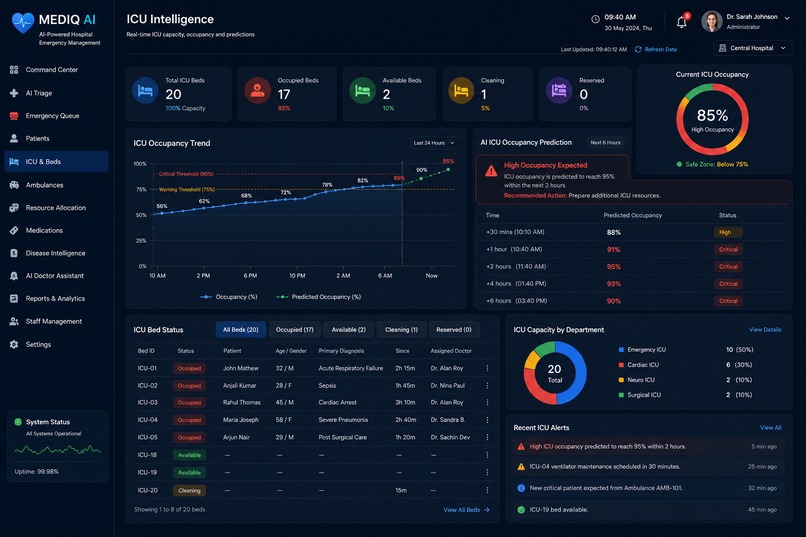The image size is (806, 537).
Task: Click Critical status for +2 hours row
Action: coord(728,267)
